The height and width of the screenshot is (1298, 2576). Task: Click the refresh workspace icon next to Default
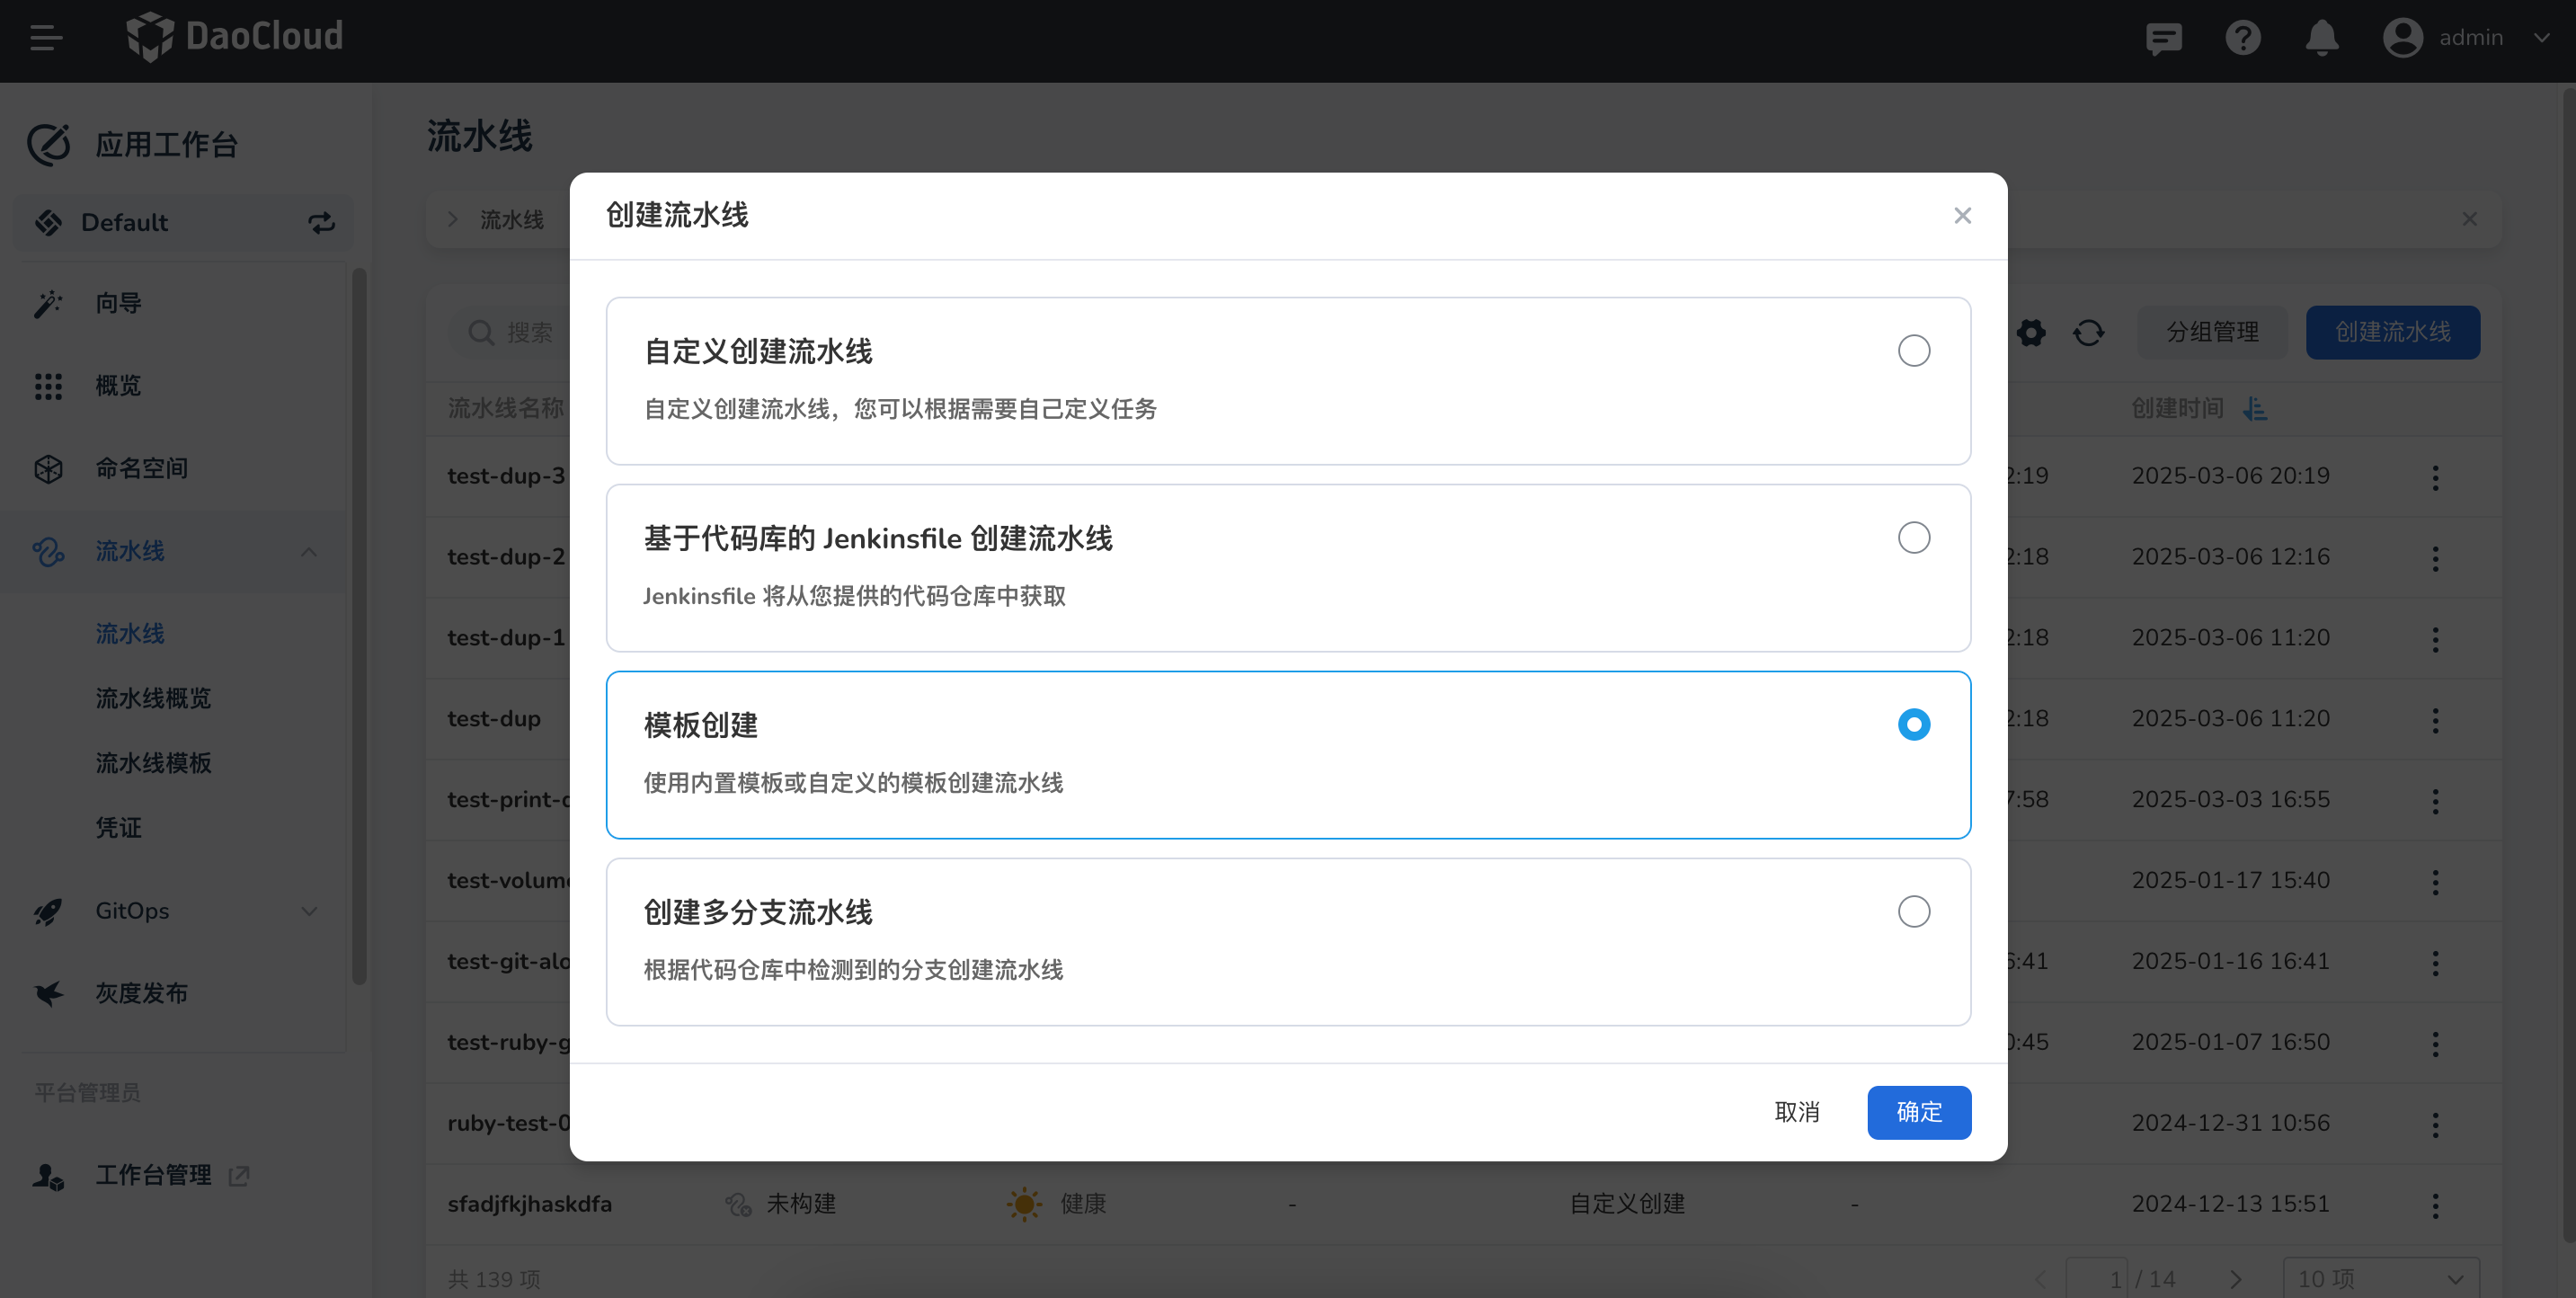(322, 222)
